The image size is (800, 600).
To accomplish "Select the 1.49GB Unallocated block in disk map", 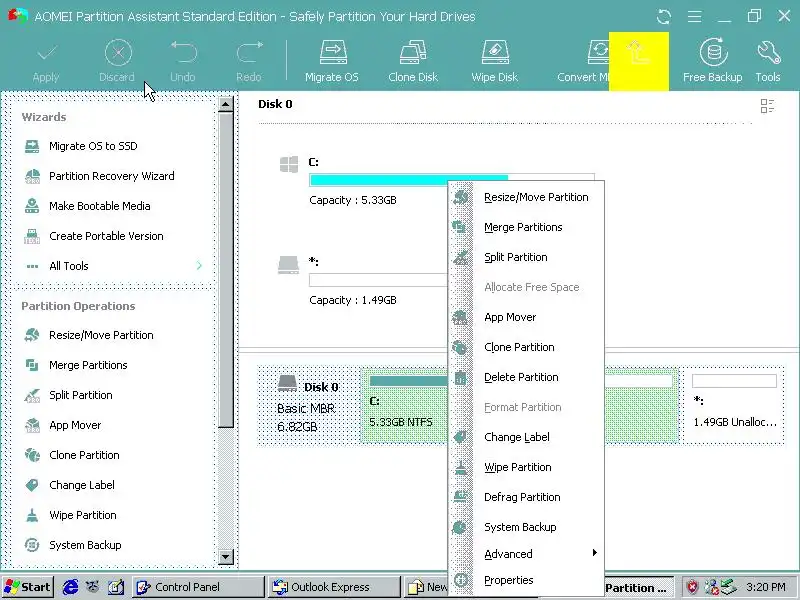I will pos(733,405).
